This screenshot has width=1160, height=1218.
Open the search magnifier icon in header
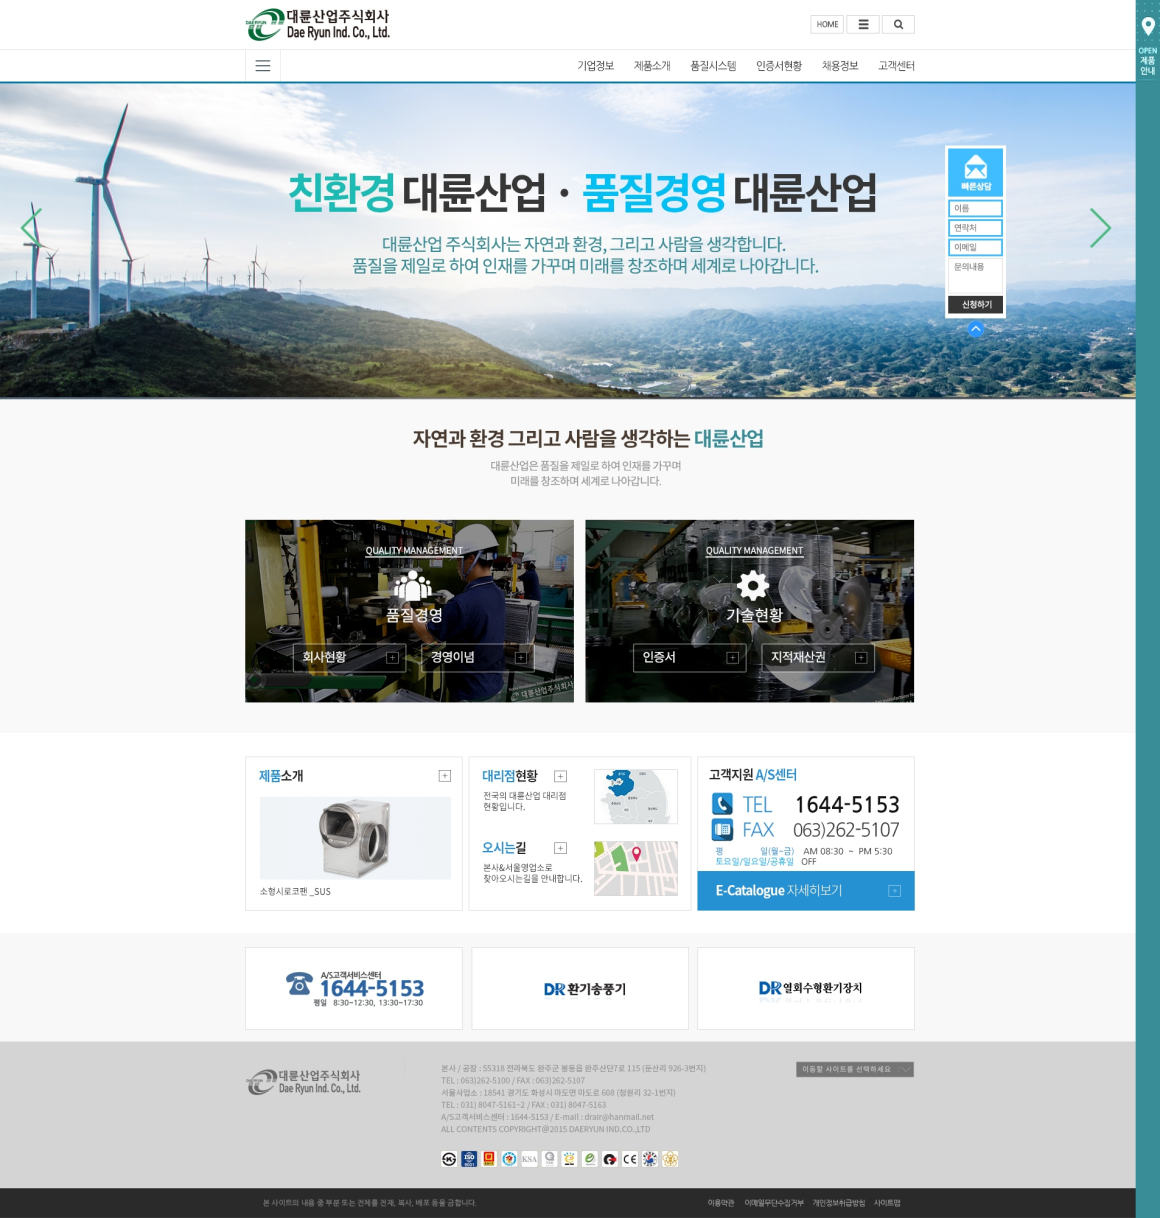point(898,25)
